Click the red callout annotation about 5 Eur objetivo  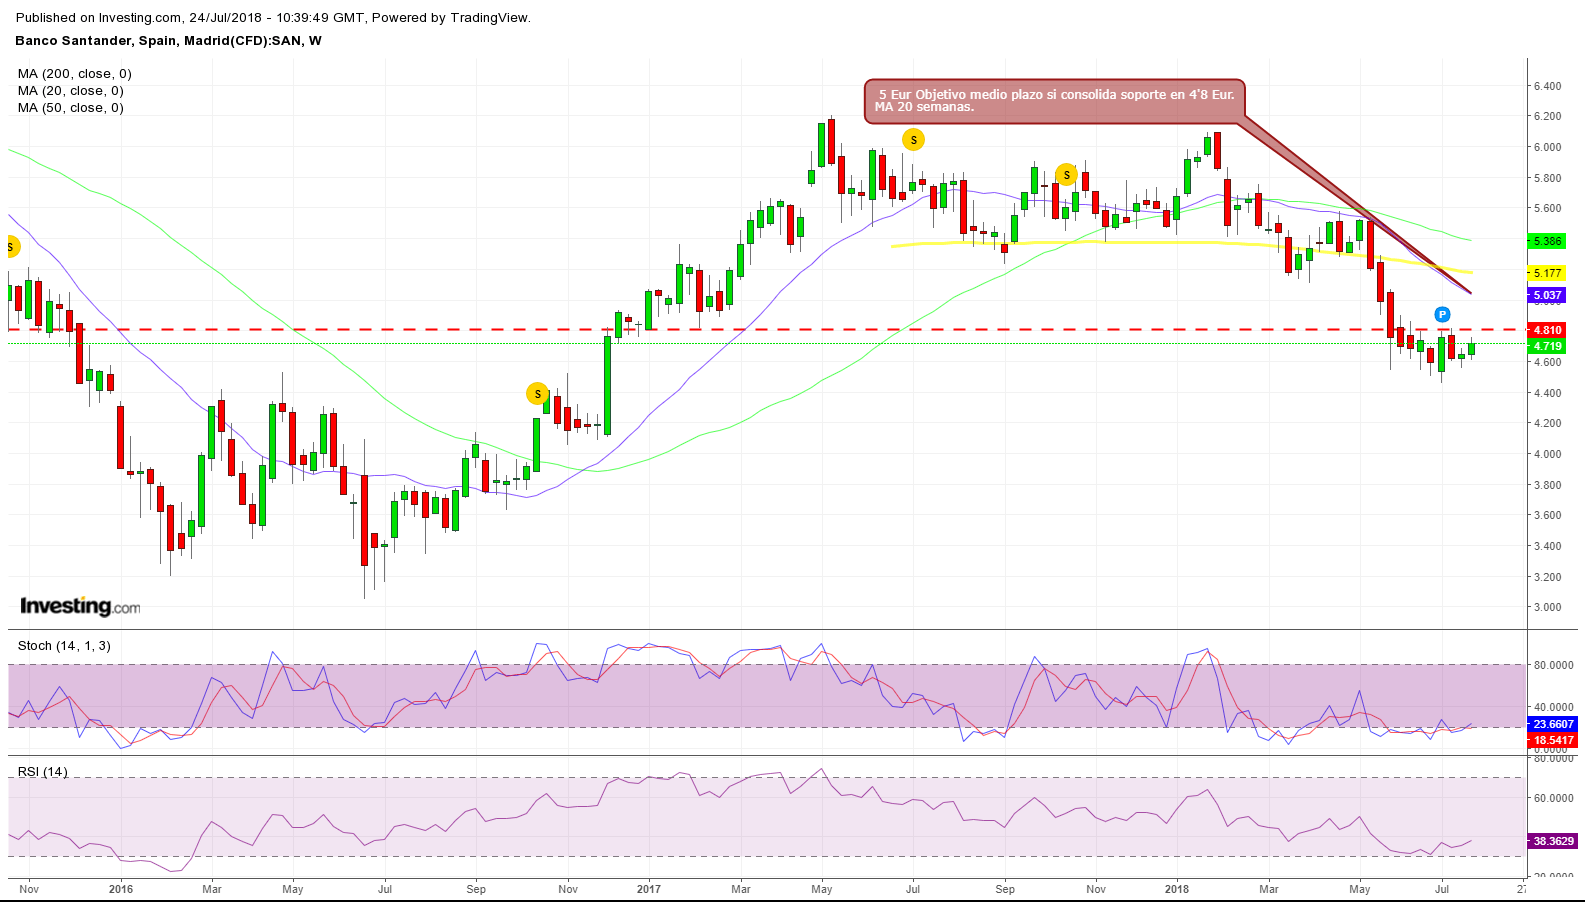[1054, 101]
